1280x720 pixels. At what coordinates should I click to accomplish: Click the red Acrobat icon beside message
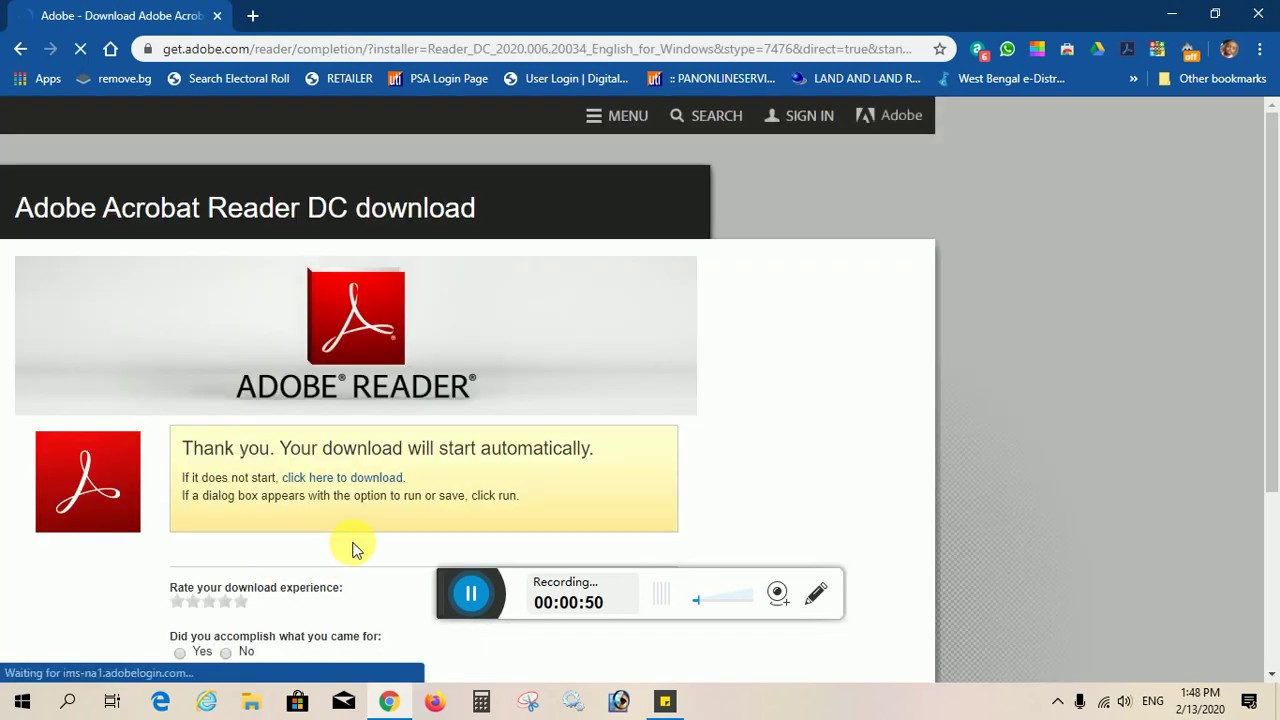point(88,482)
